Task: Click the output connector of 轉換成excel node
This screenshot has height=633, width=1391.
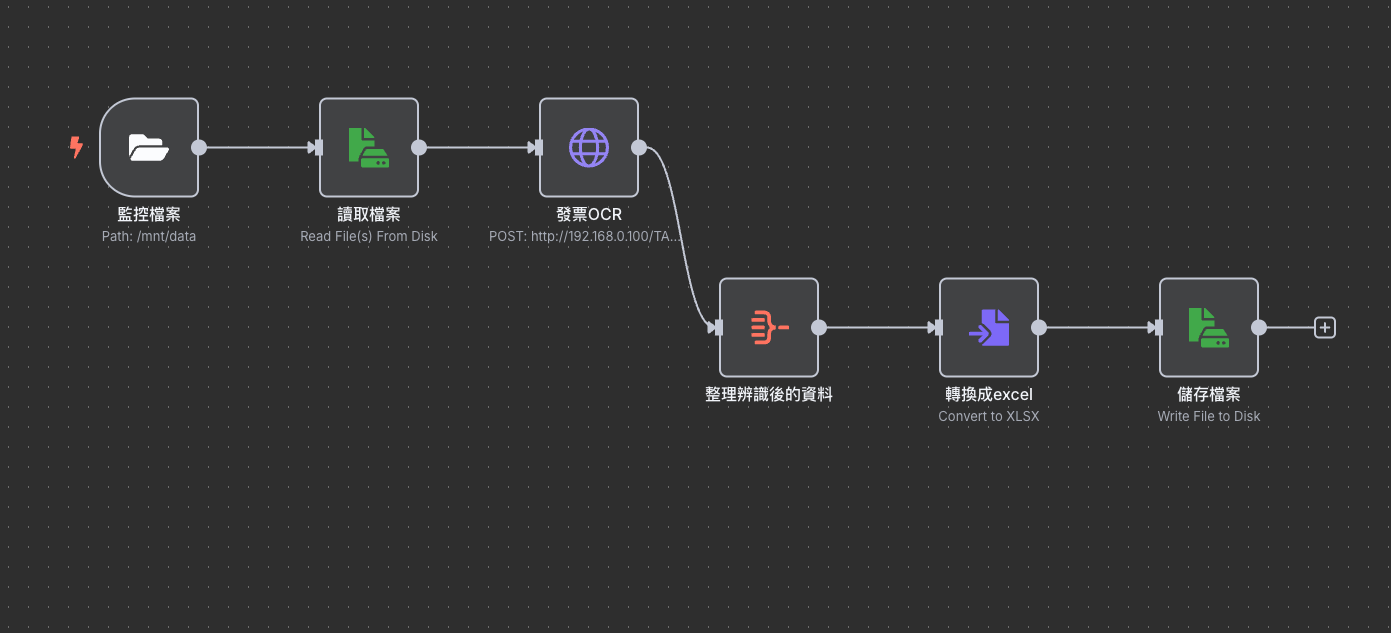Action: (x=1039, y=327)
